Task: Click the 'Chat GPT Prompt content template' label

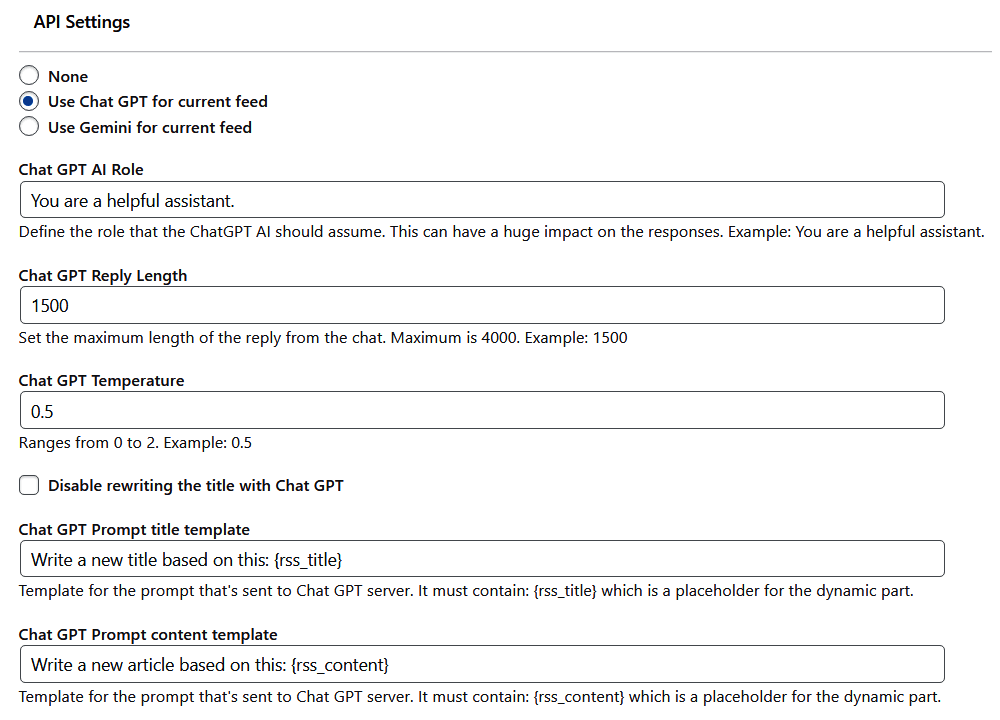Action: coord(148,635)
